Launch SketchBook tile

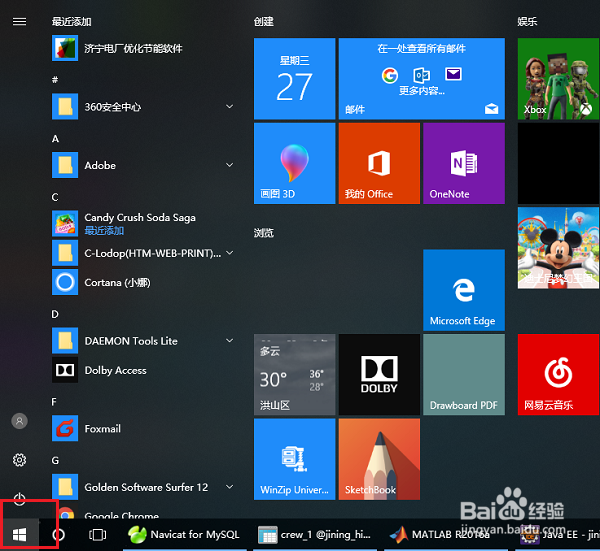click(x=379, y=459)
